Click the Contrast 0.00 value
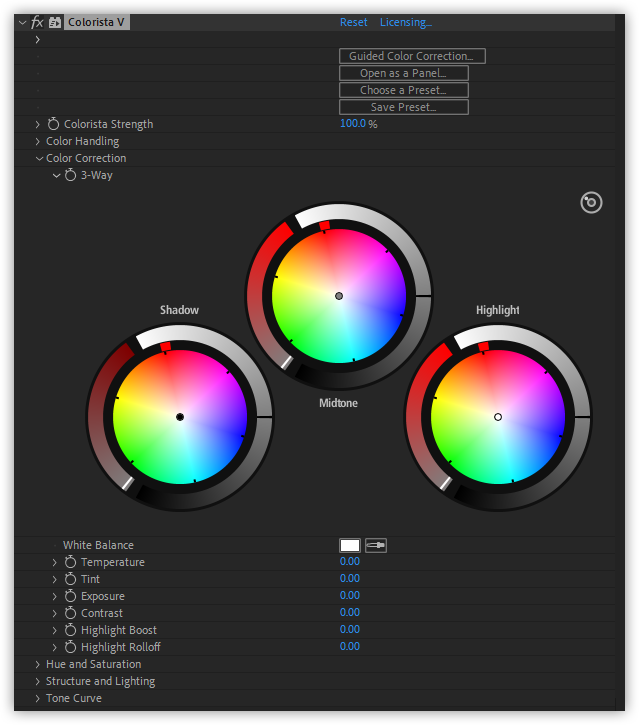 tap(350, 613)
